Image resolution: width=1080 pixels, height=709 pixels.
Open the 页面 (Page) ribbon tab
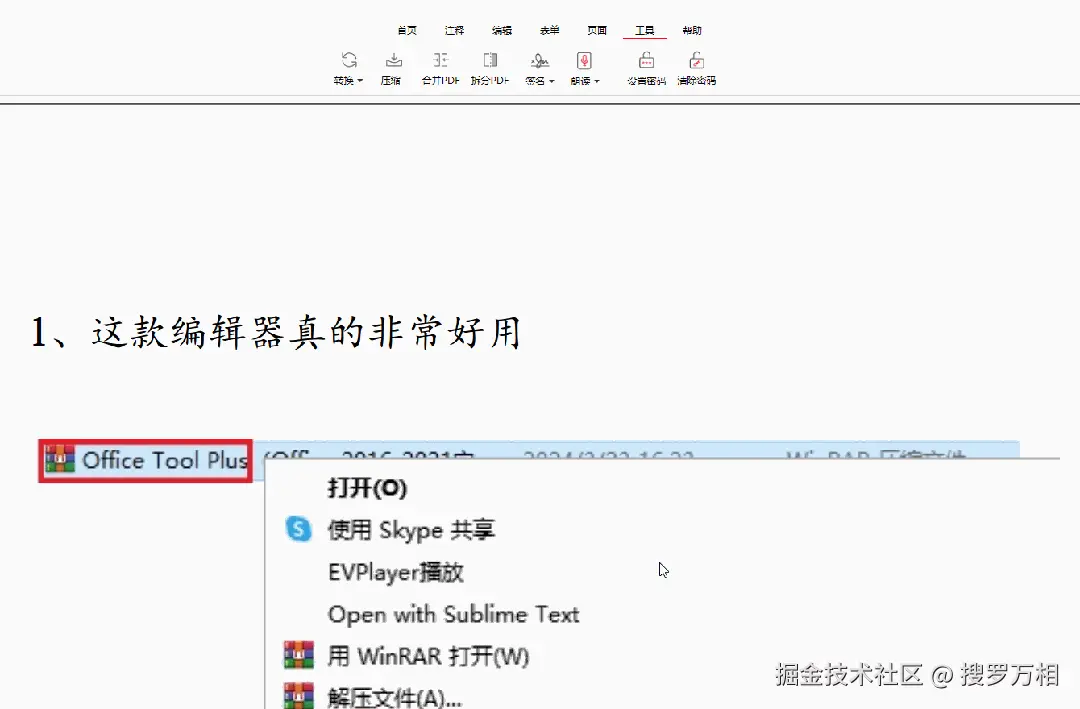[x=596, y=30]
